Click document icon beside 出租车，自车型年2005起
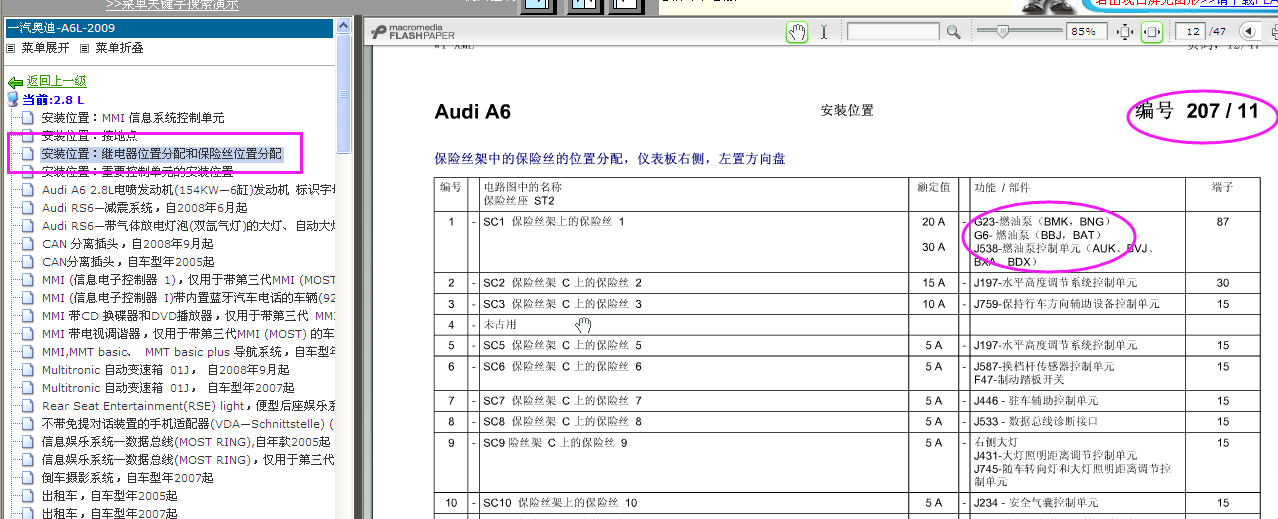 coord(28,496)
